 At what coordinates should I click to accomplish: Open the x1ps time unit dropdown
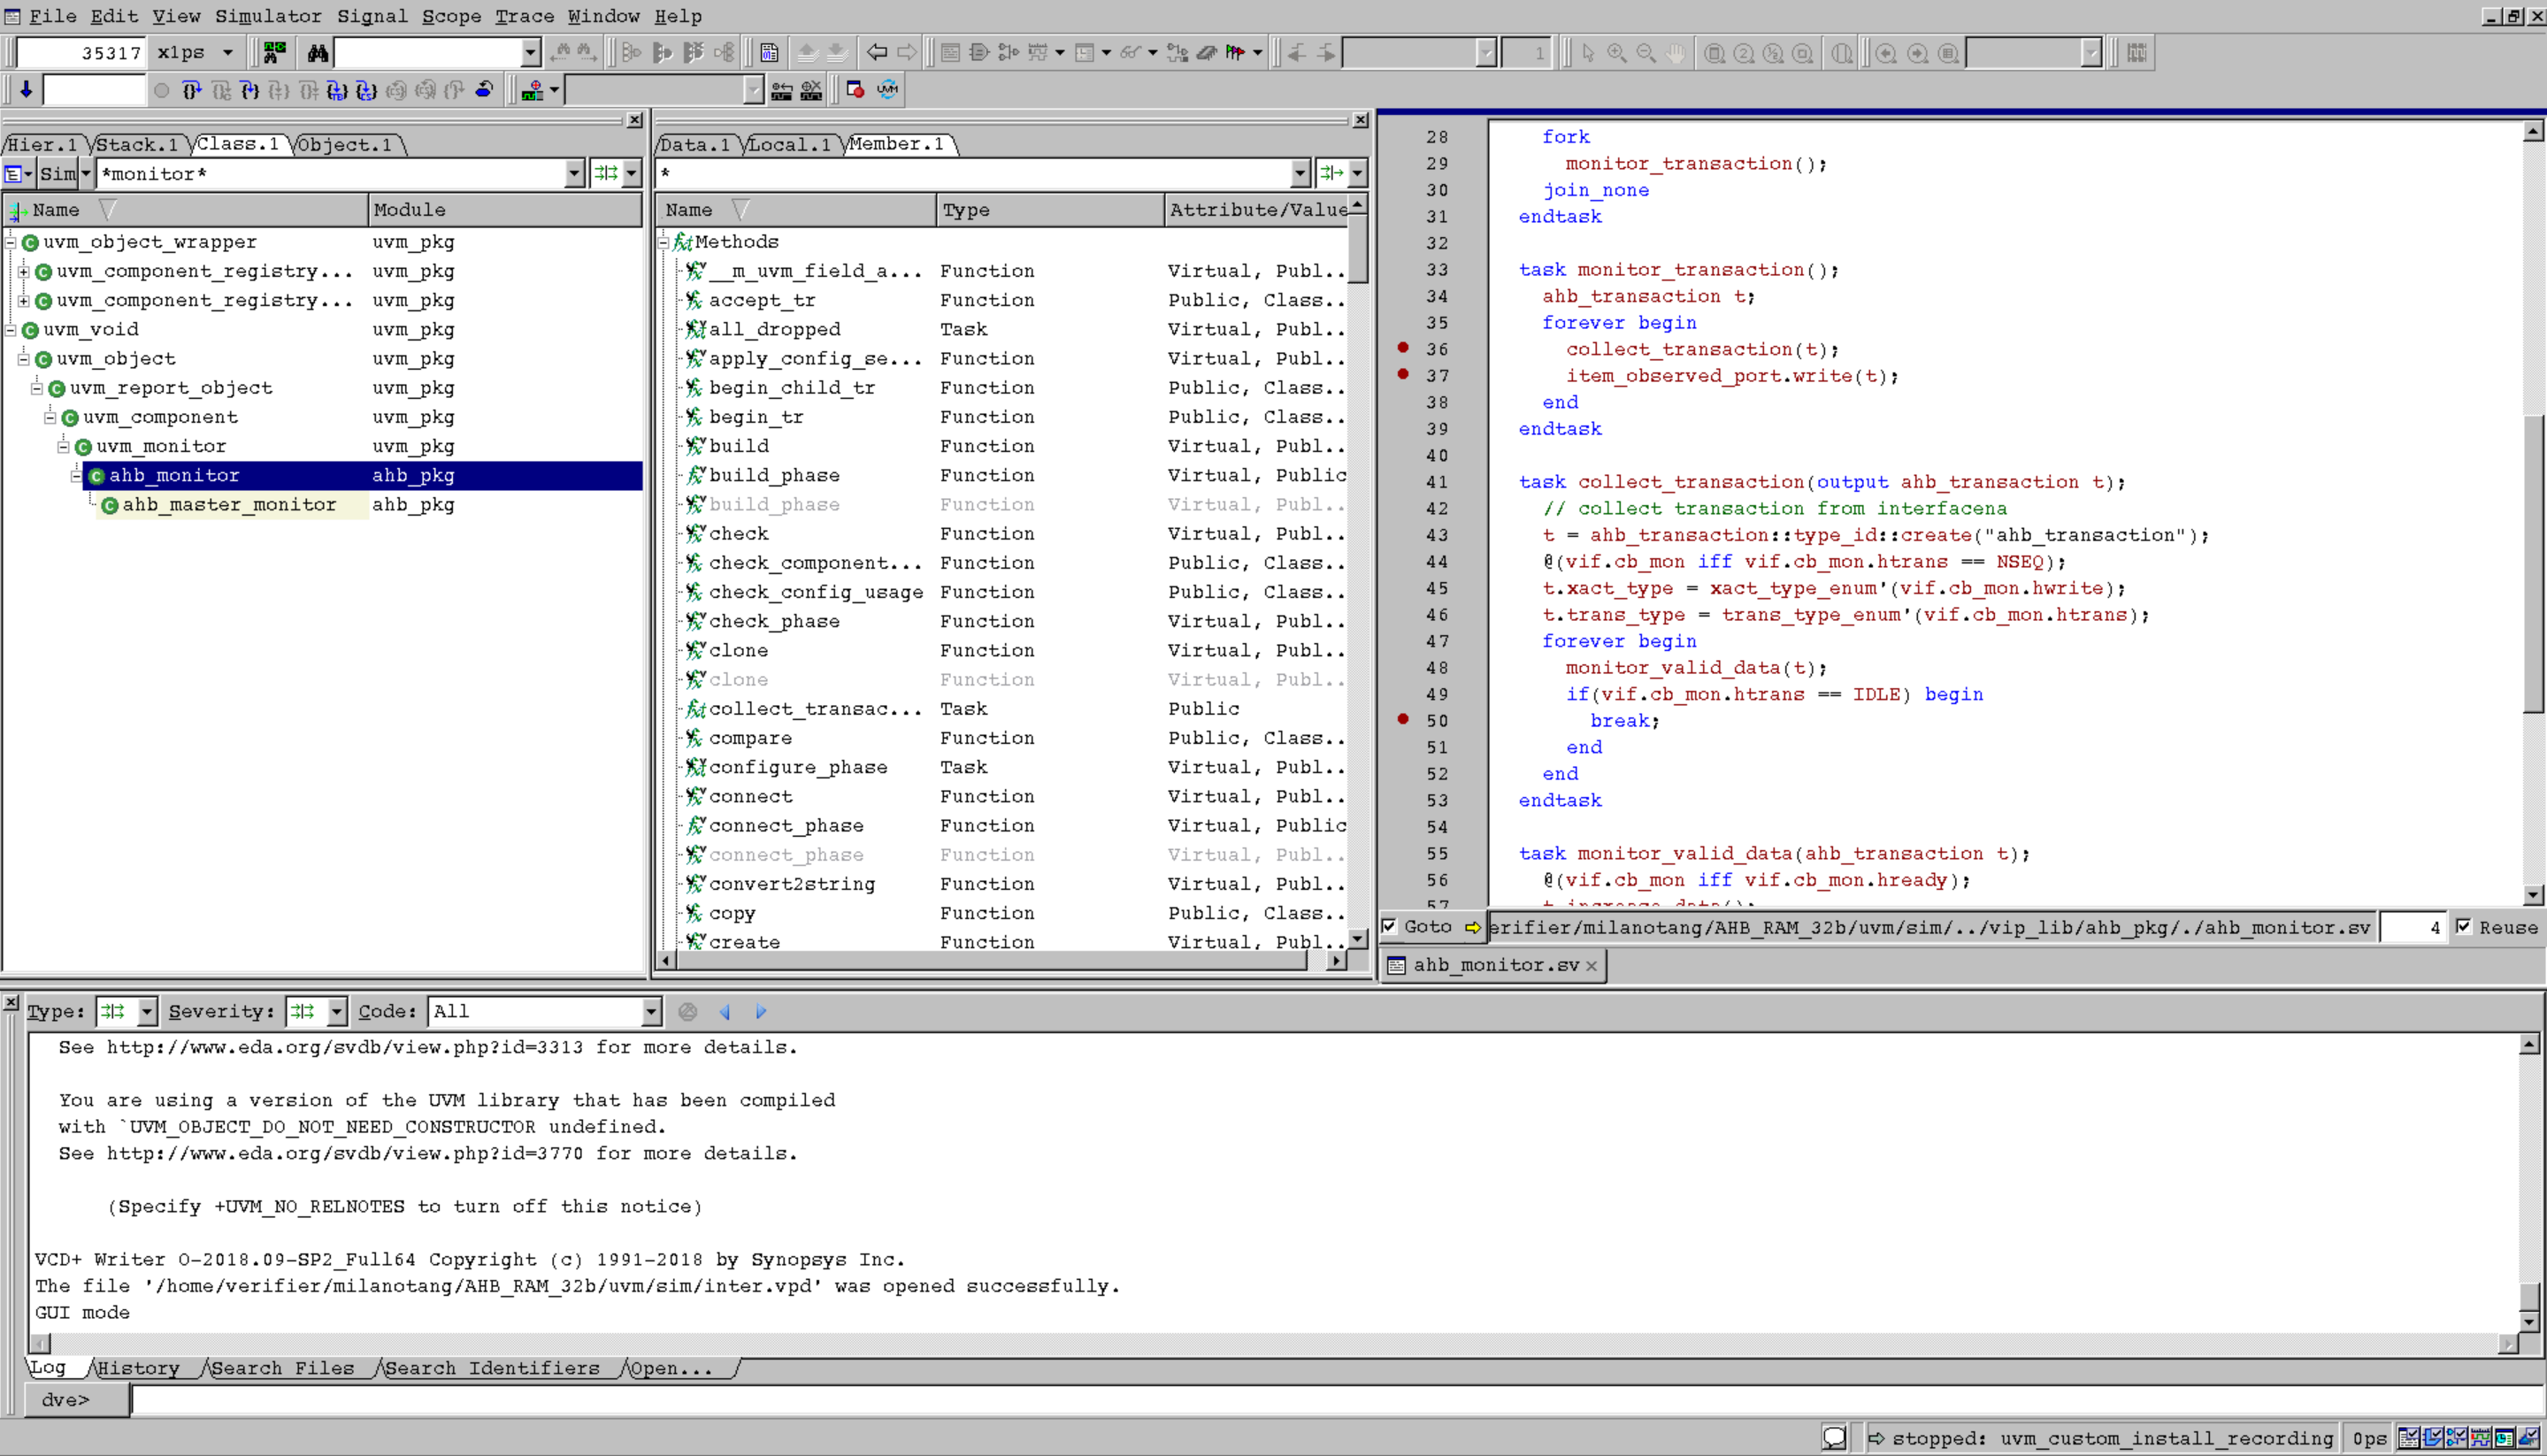coord(228,52)
